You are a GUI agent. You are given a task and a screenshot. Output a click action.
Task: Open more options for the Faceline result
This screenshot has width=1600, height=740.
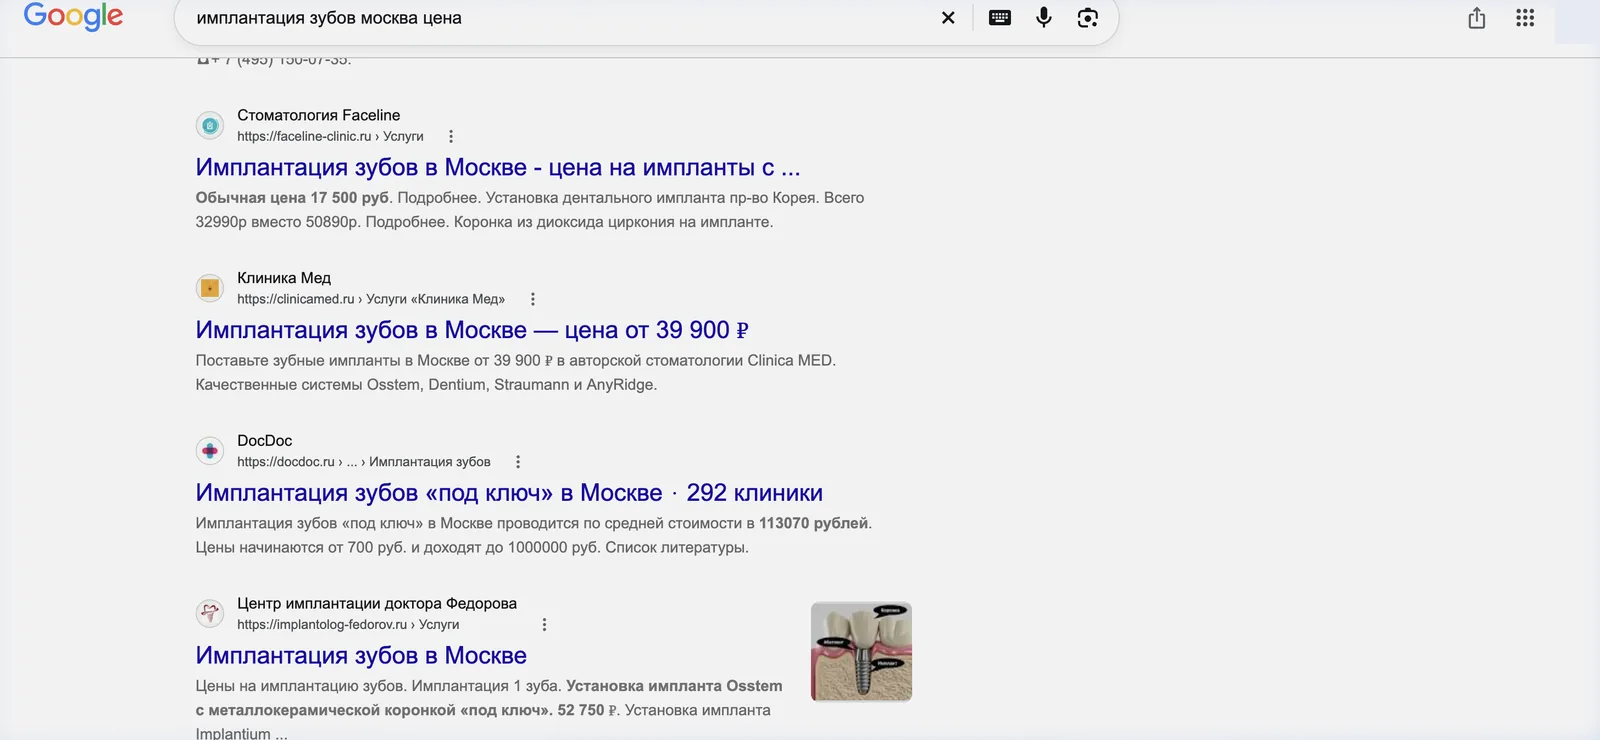451,136
